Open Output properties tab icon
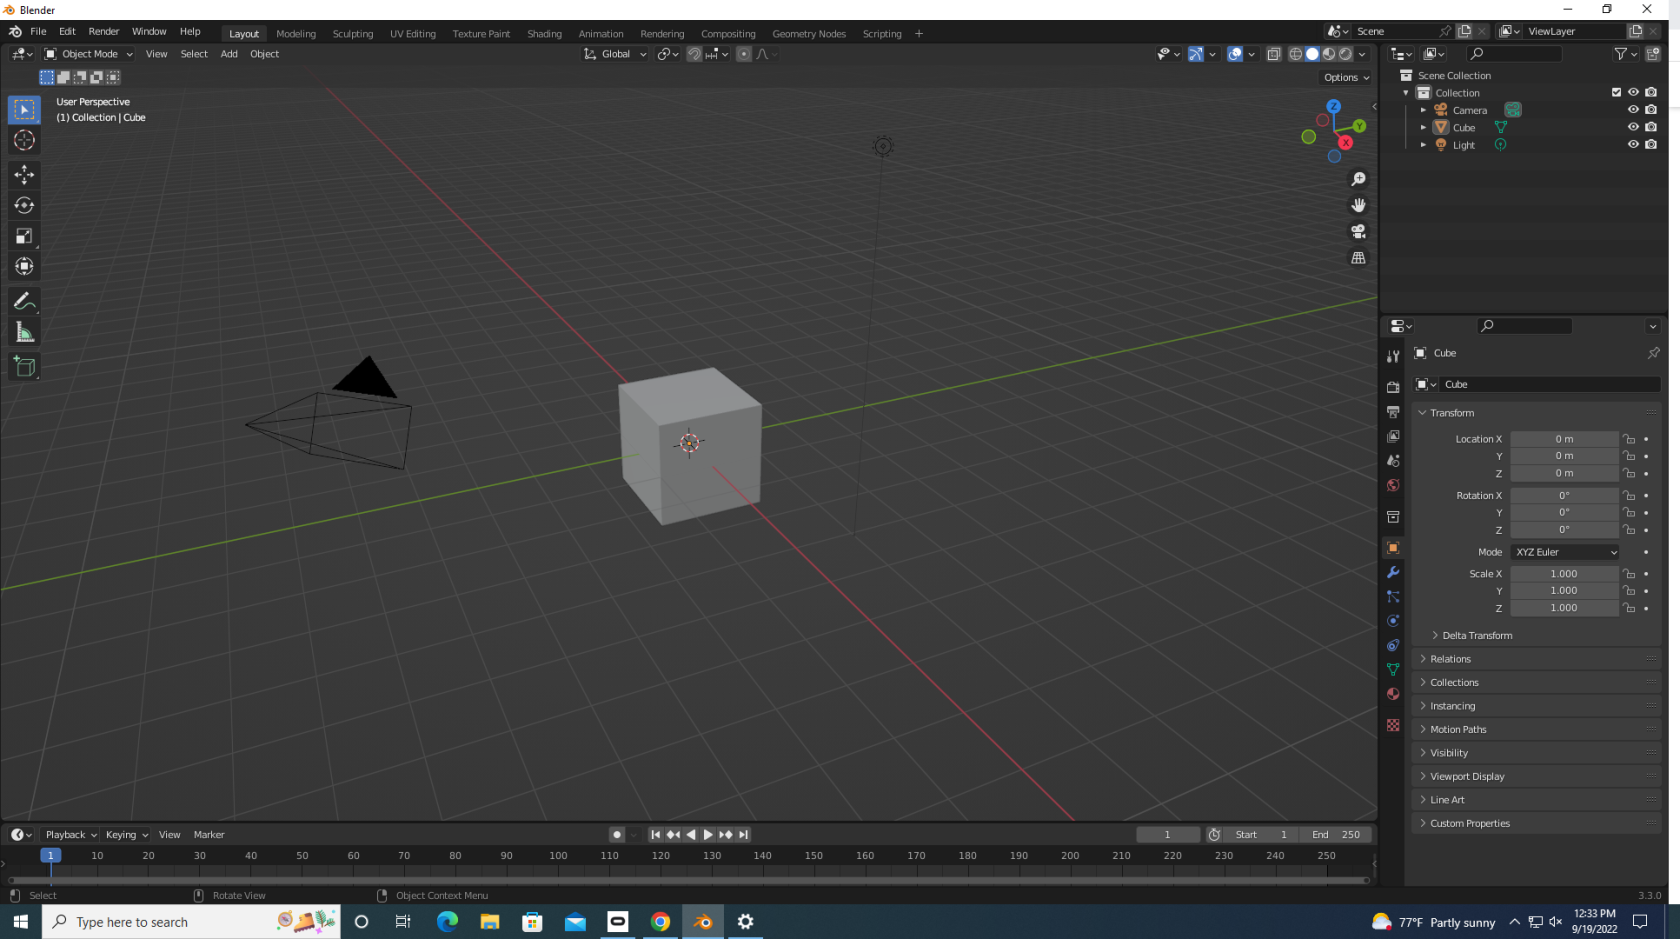The image size is (1680, 939). (x=1393, y=412)
